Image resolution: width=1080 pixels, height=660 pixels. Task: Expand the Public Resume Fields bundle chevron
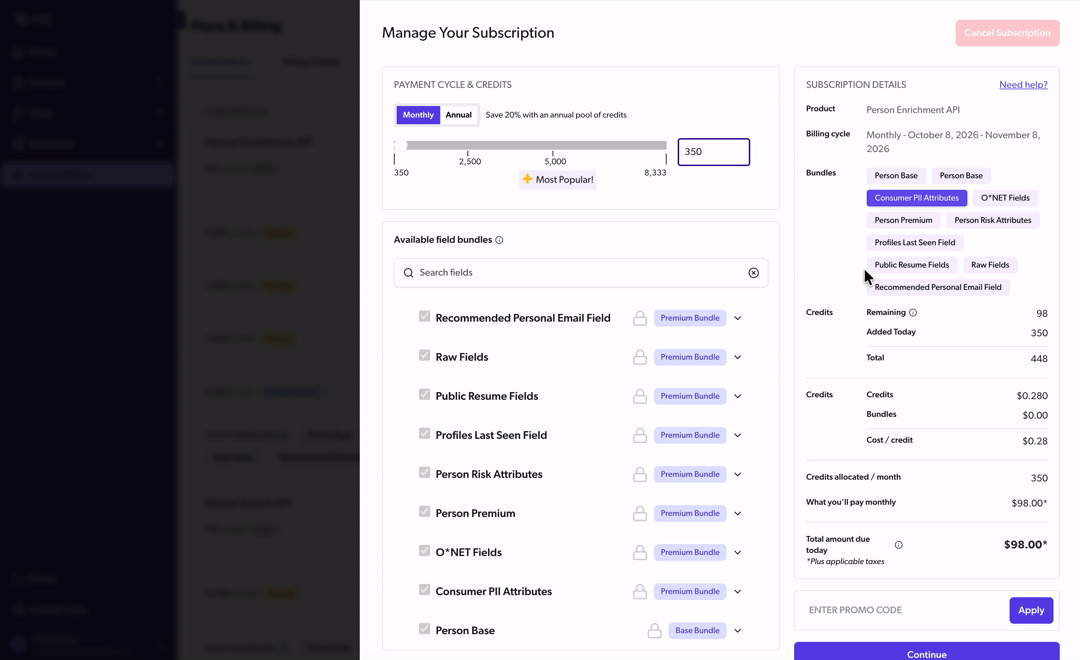(x=738, y=396)
